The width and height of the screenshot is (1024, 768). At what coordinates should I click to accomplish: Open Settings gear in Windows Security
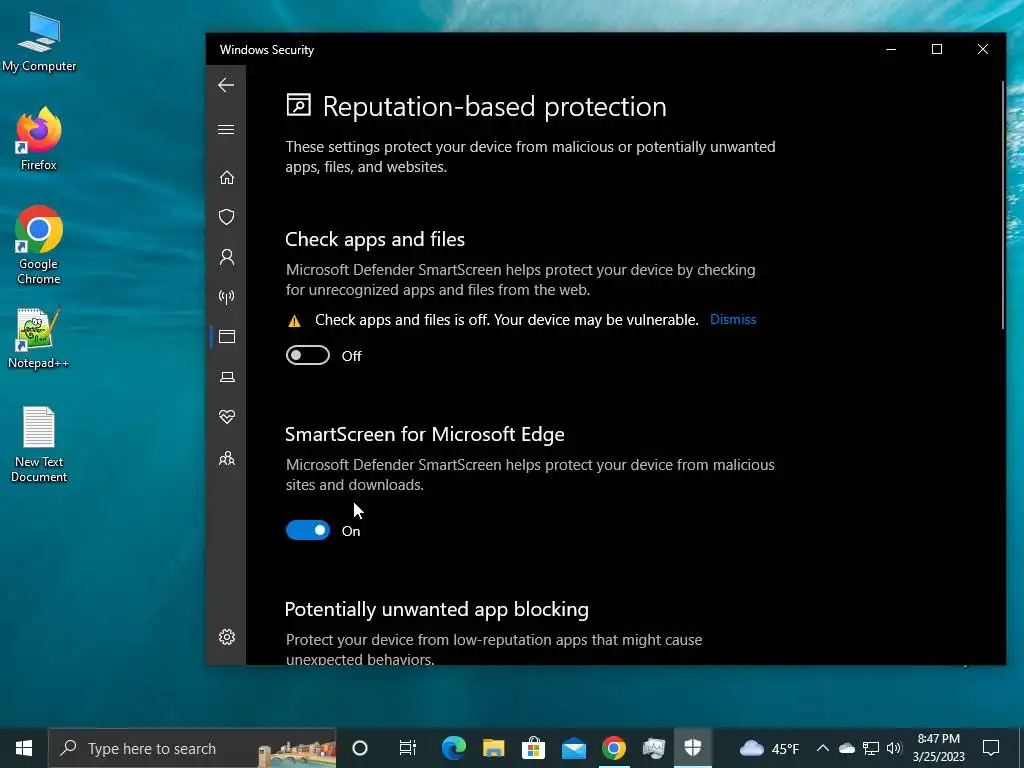pyautogui.click(x=227, y=637)
